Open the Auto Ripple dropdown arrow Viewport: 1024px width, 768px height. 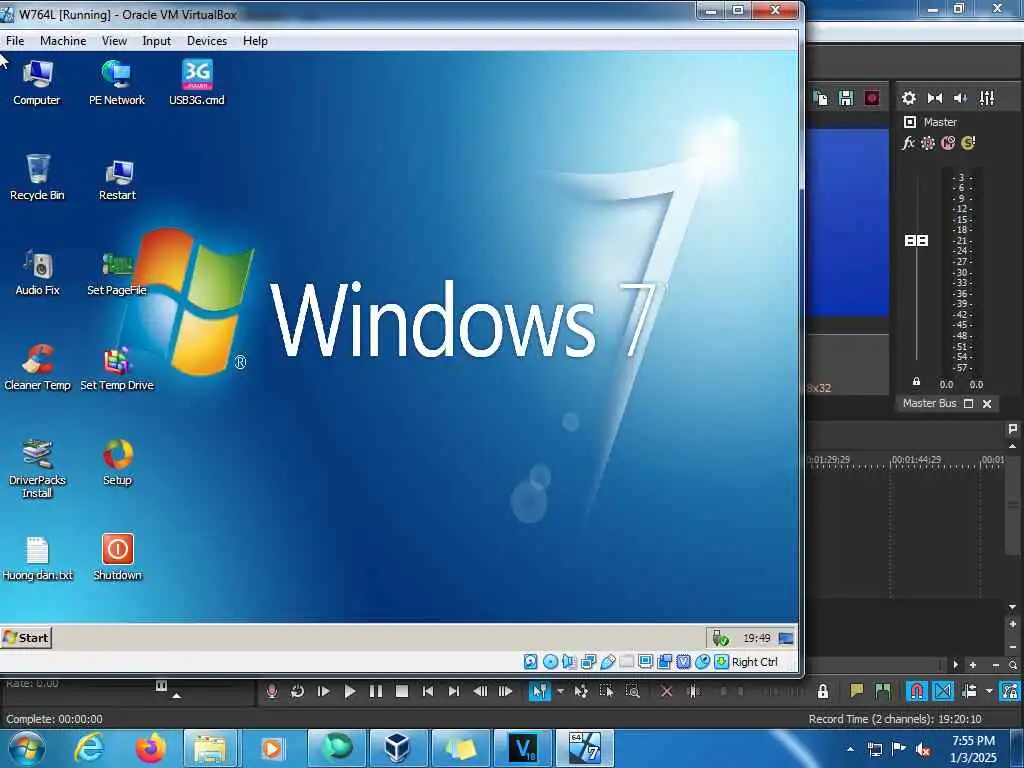pos(989,691)
